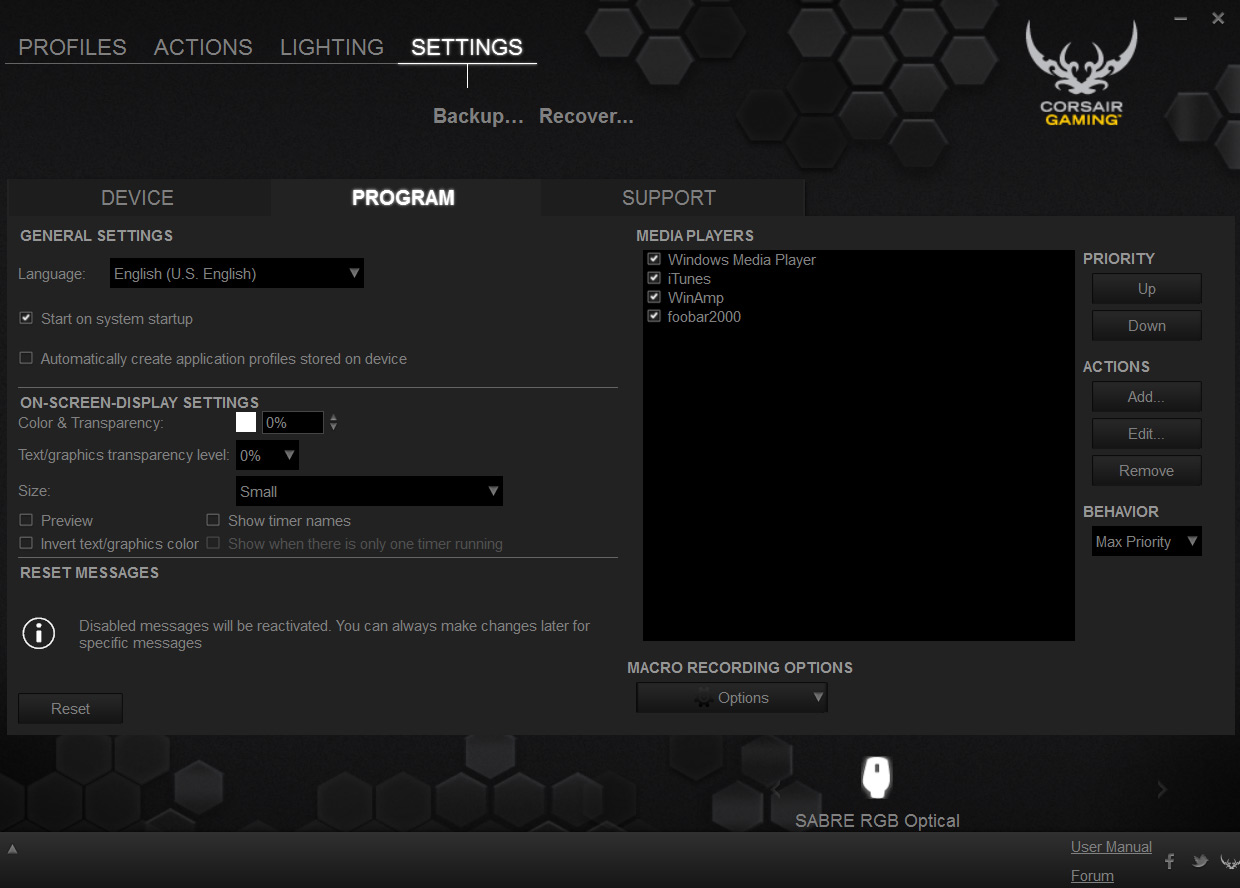Close the Corsair utility window
1240x888 pixels.
pyautogui.click(x=1218, y=18)
